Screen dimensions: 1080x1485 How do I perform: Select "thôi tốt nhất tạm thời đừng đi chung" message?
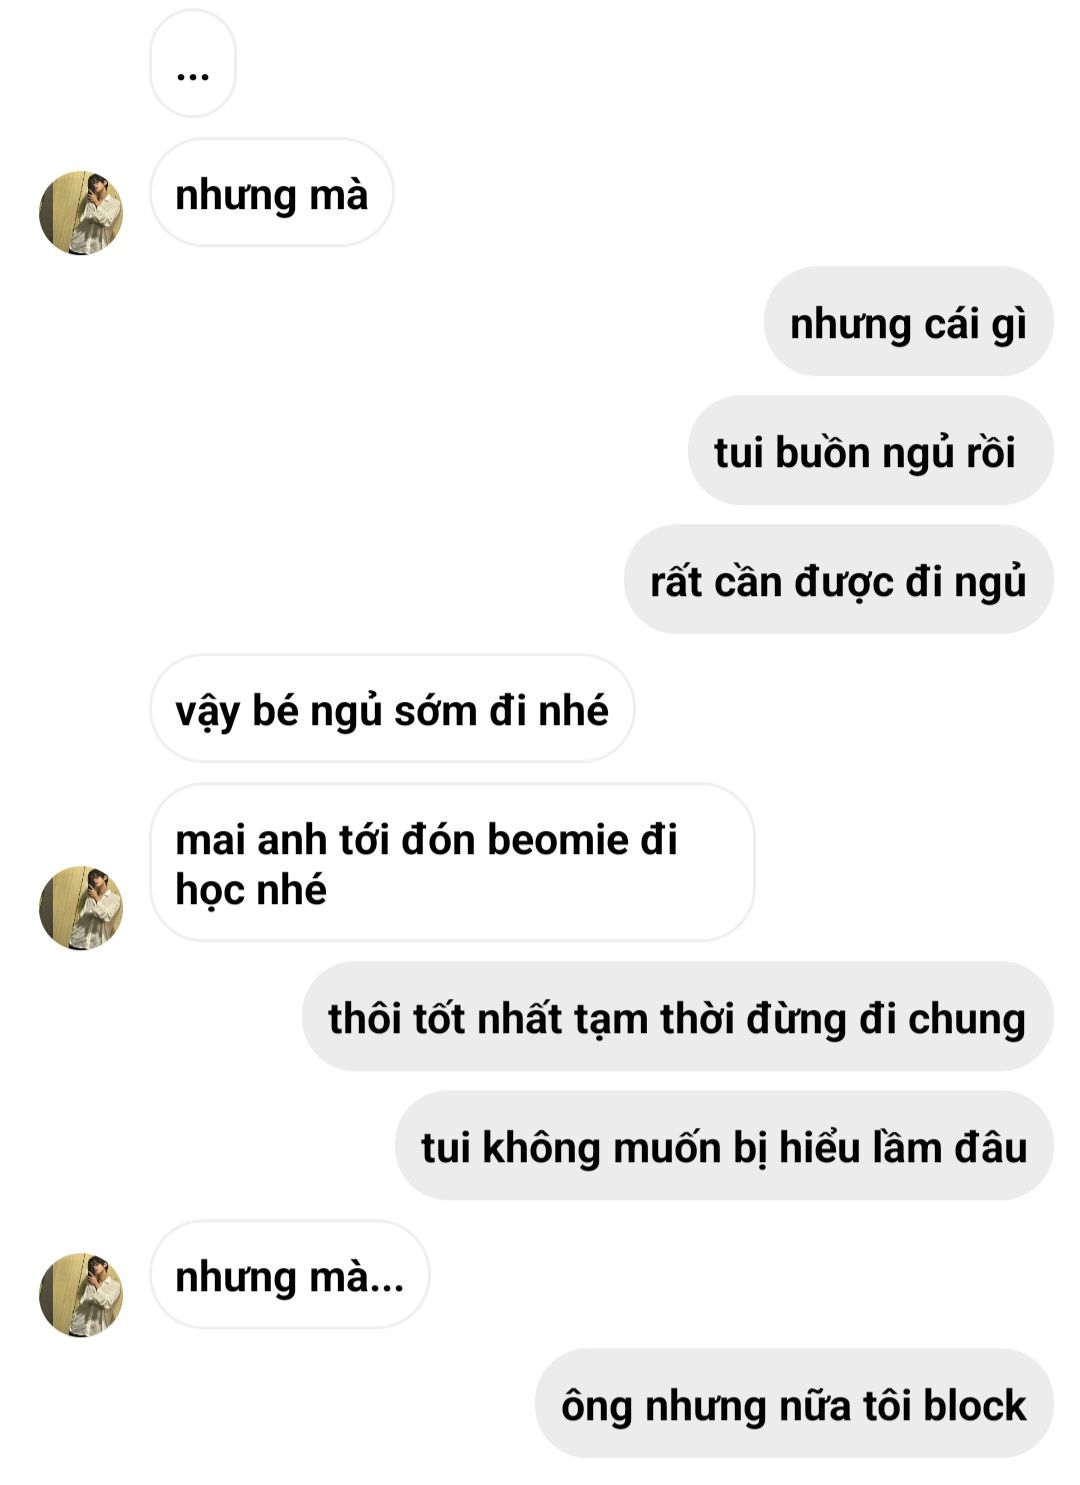678,1017
